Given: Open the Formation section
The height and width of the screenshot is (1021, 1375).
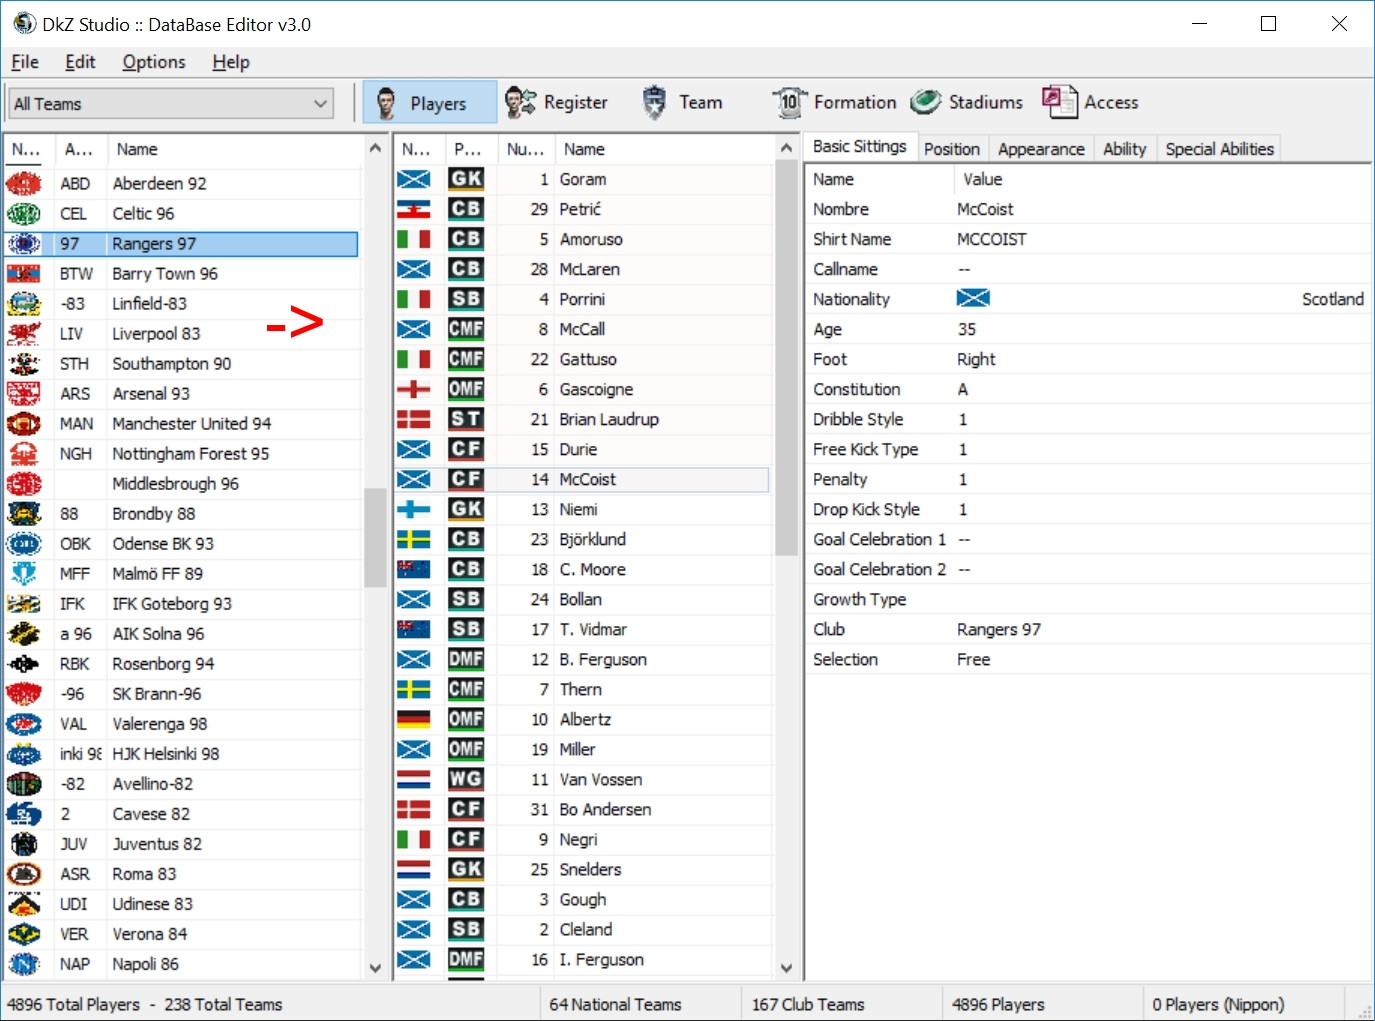Looking at the screenshot, I should [834, 102].
